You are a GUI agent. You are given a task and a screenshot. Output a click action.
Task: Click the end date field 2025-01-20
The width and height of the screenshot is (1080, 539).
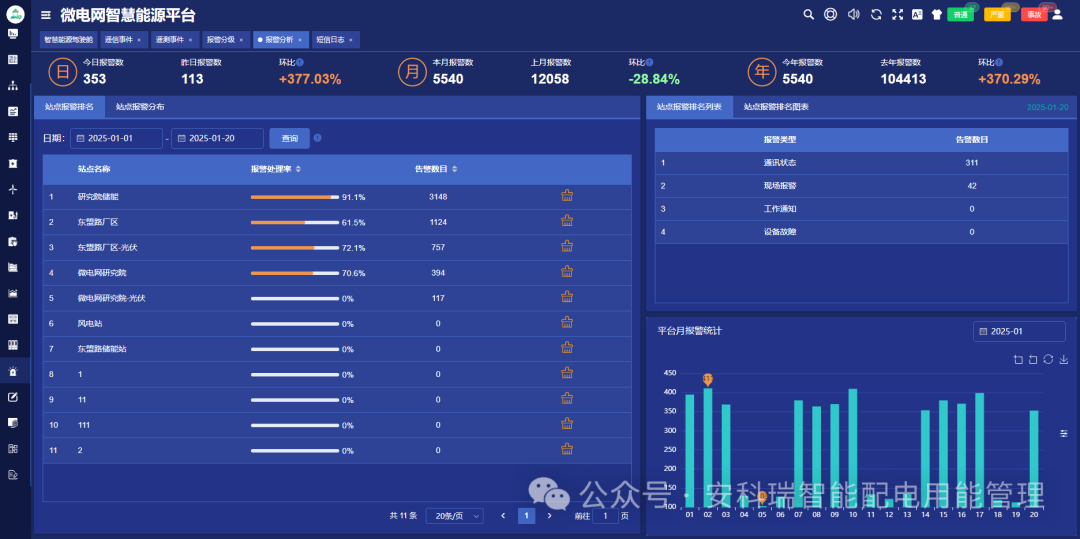pos(218,138)
